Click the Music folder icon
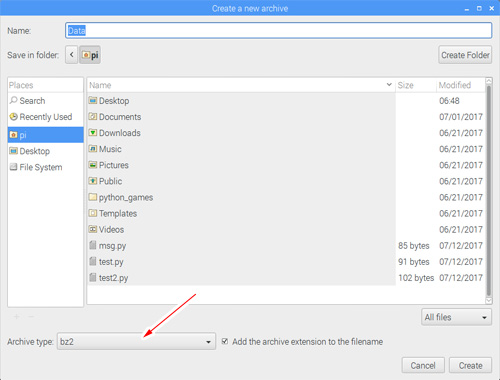Viewport: 500px width, 380px height. (93, 148)
